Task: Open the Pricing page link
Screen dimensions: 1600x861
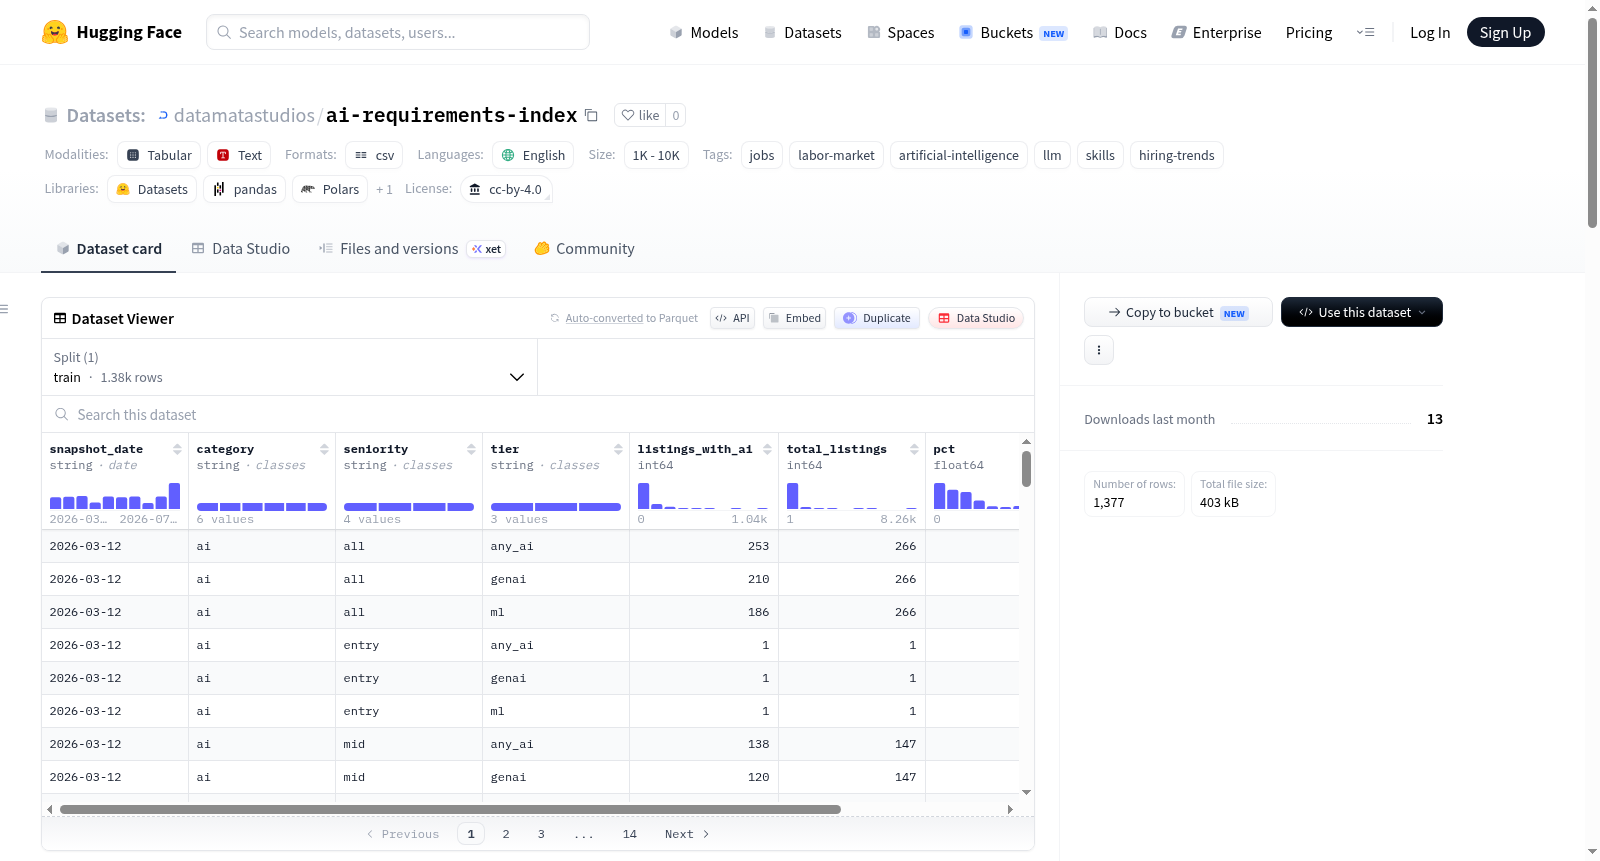Action: 1309,33
